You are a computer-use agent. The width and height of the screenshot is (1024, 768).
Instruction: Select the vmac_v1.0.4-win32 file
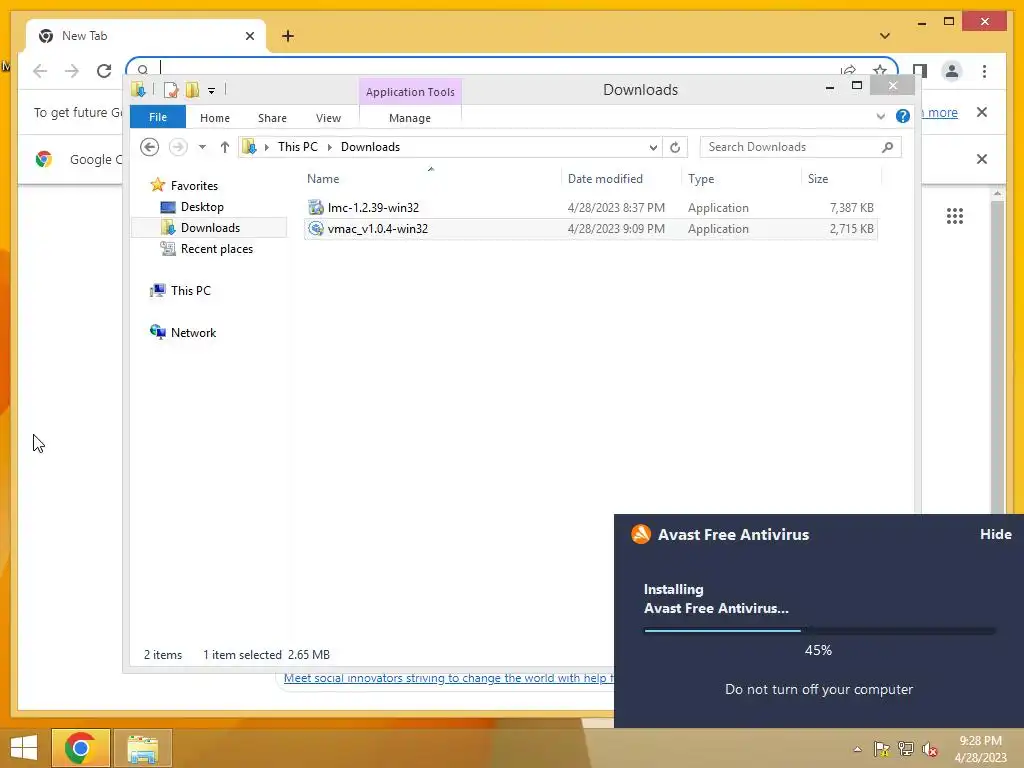pyautogui.click(x=590, y=229)
